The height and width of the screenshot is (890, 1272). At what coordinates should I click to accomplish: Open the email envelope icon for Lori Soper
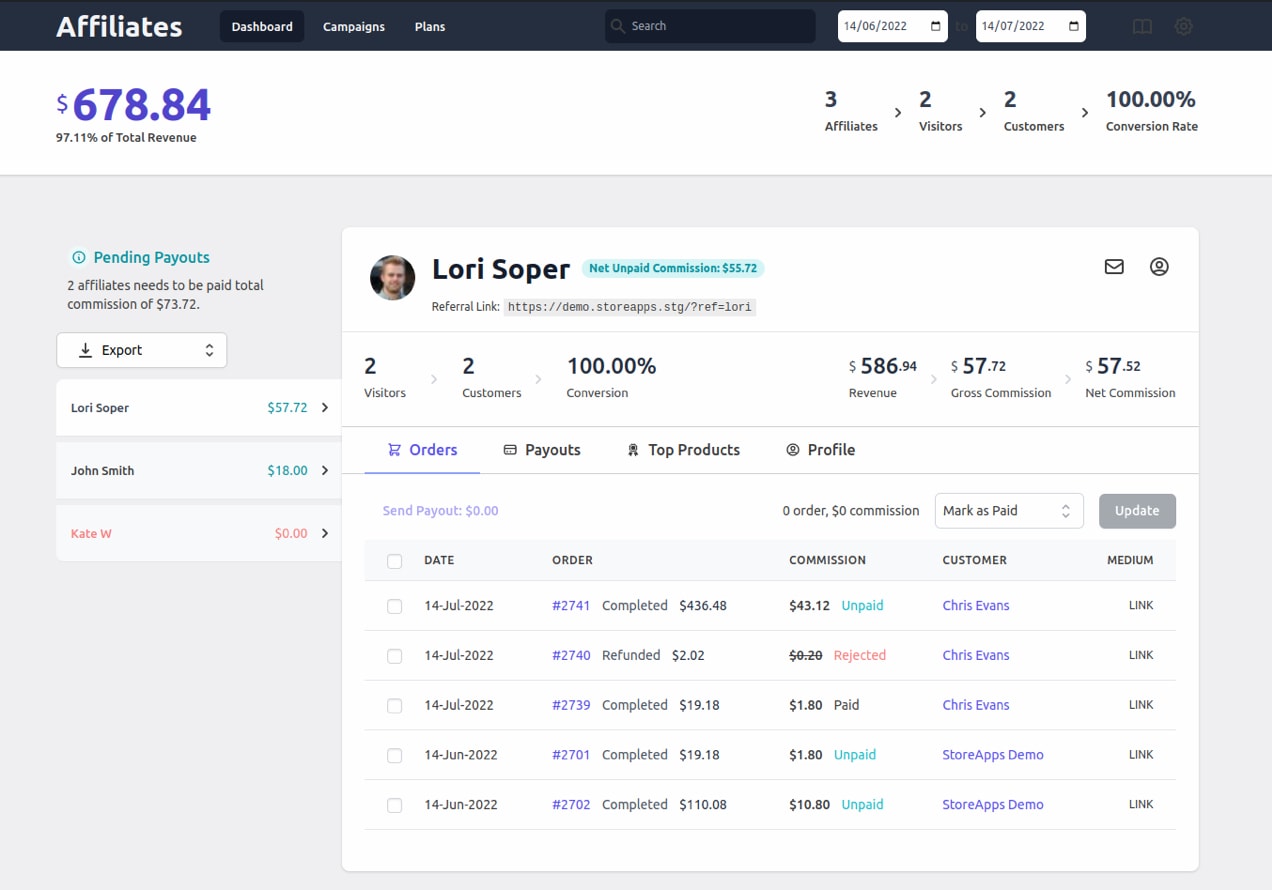(1114, 267)
